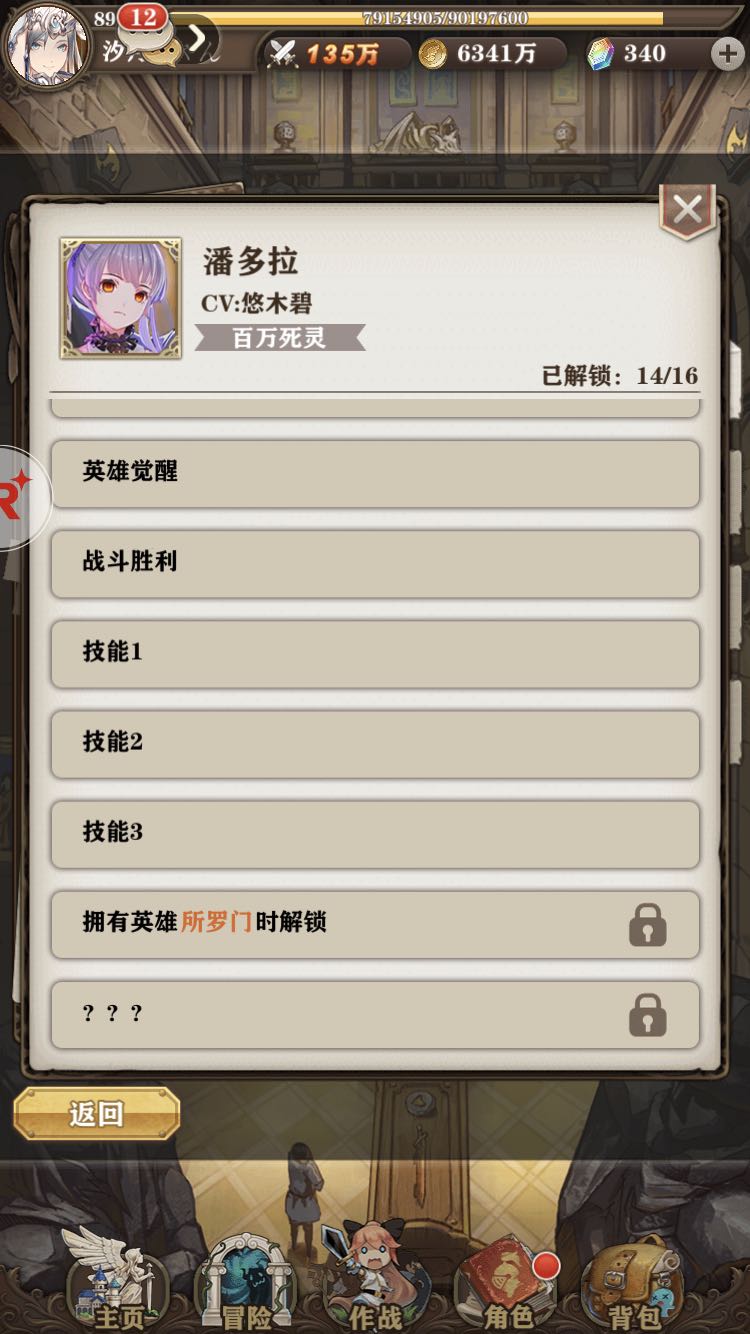Add more rainbow gems with plus icon
This screenshot has width=750, height=1334.
tap(728, 54)
